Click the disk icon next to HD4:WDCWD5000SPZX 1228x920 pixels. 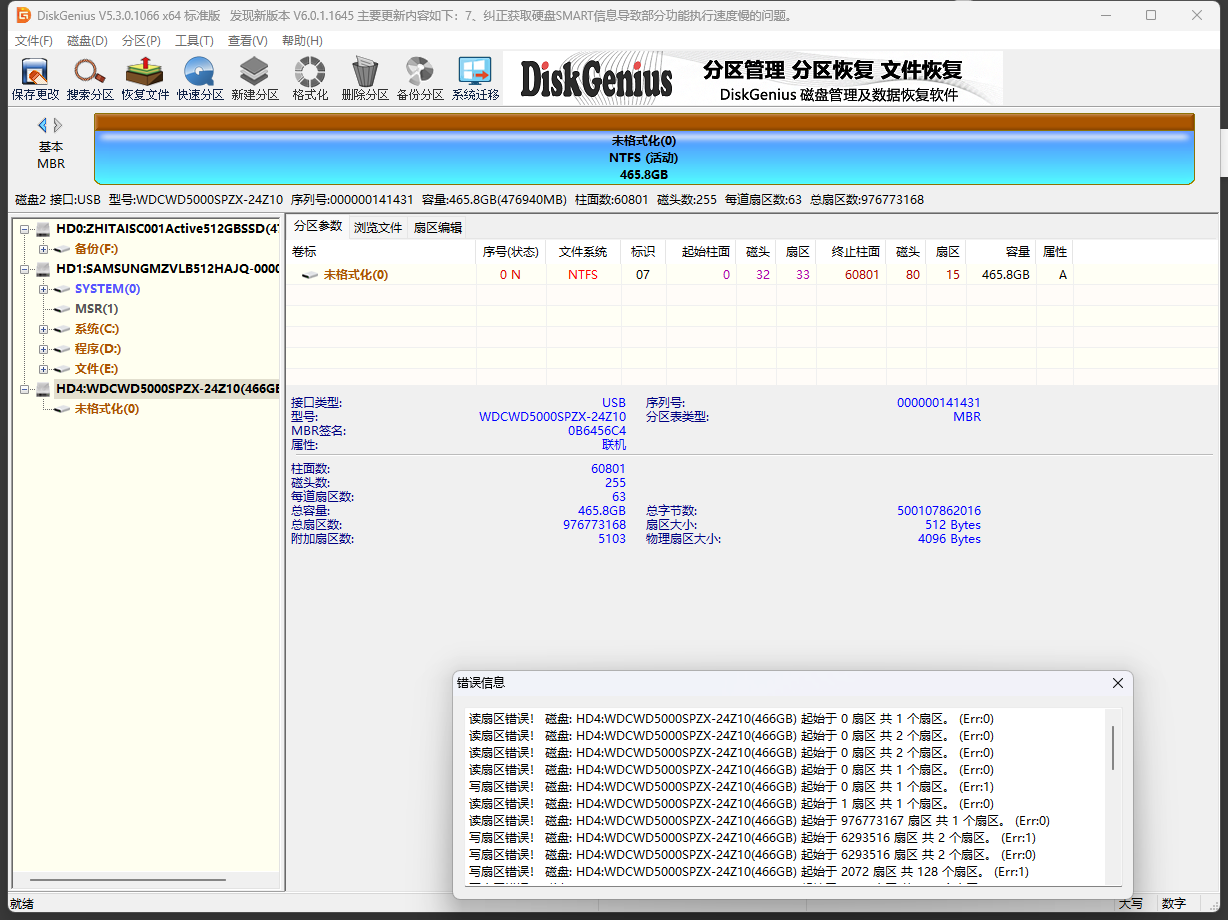(x=43, y=388)
